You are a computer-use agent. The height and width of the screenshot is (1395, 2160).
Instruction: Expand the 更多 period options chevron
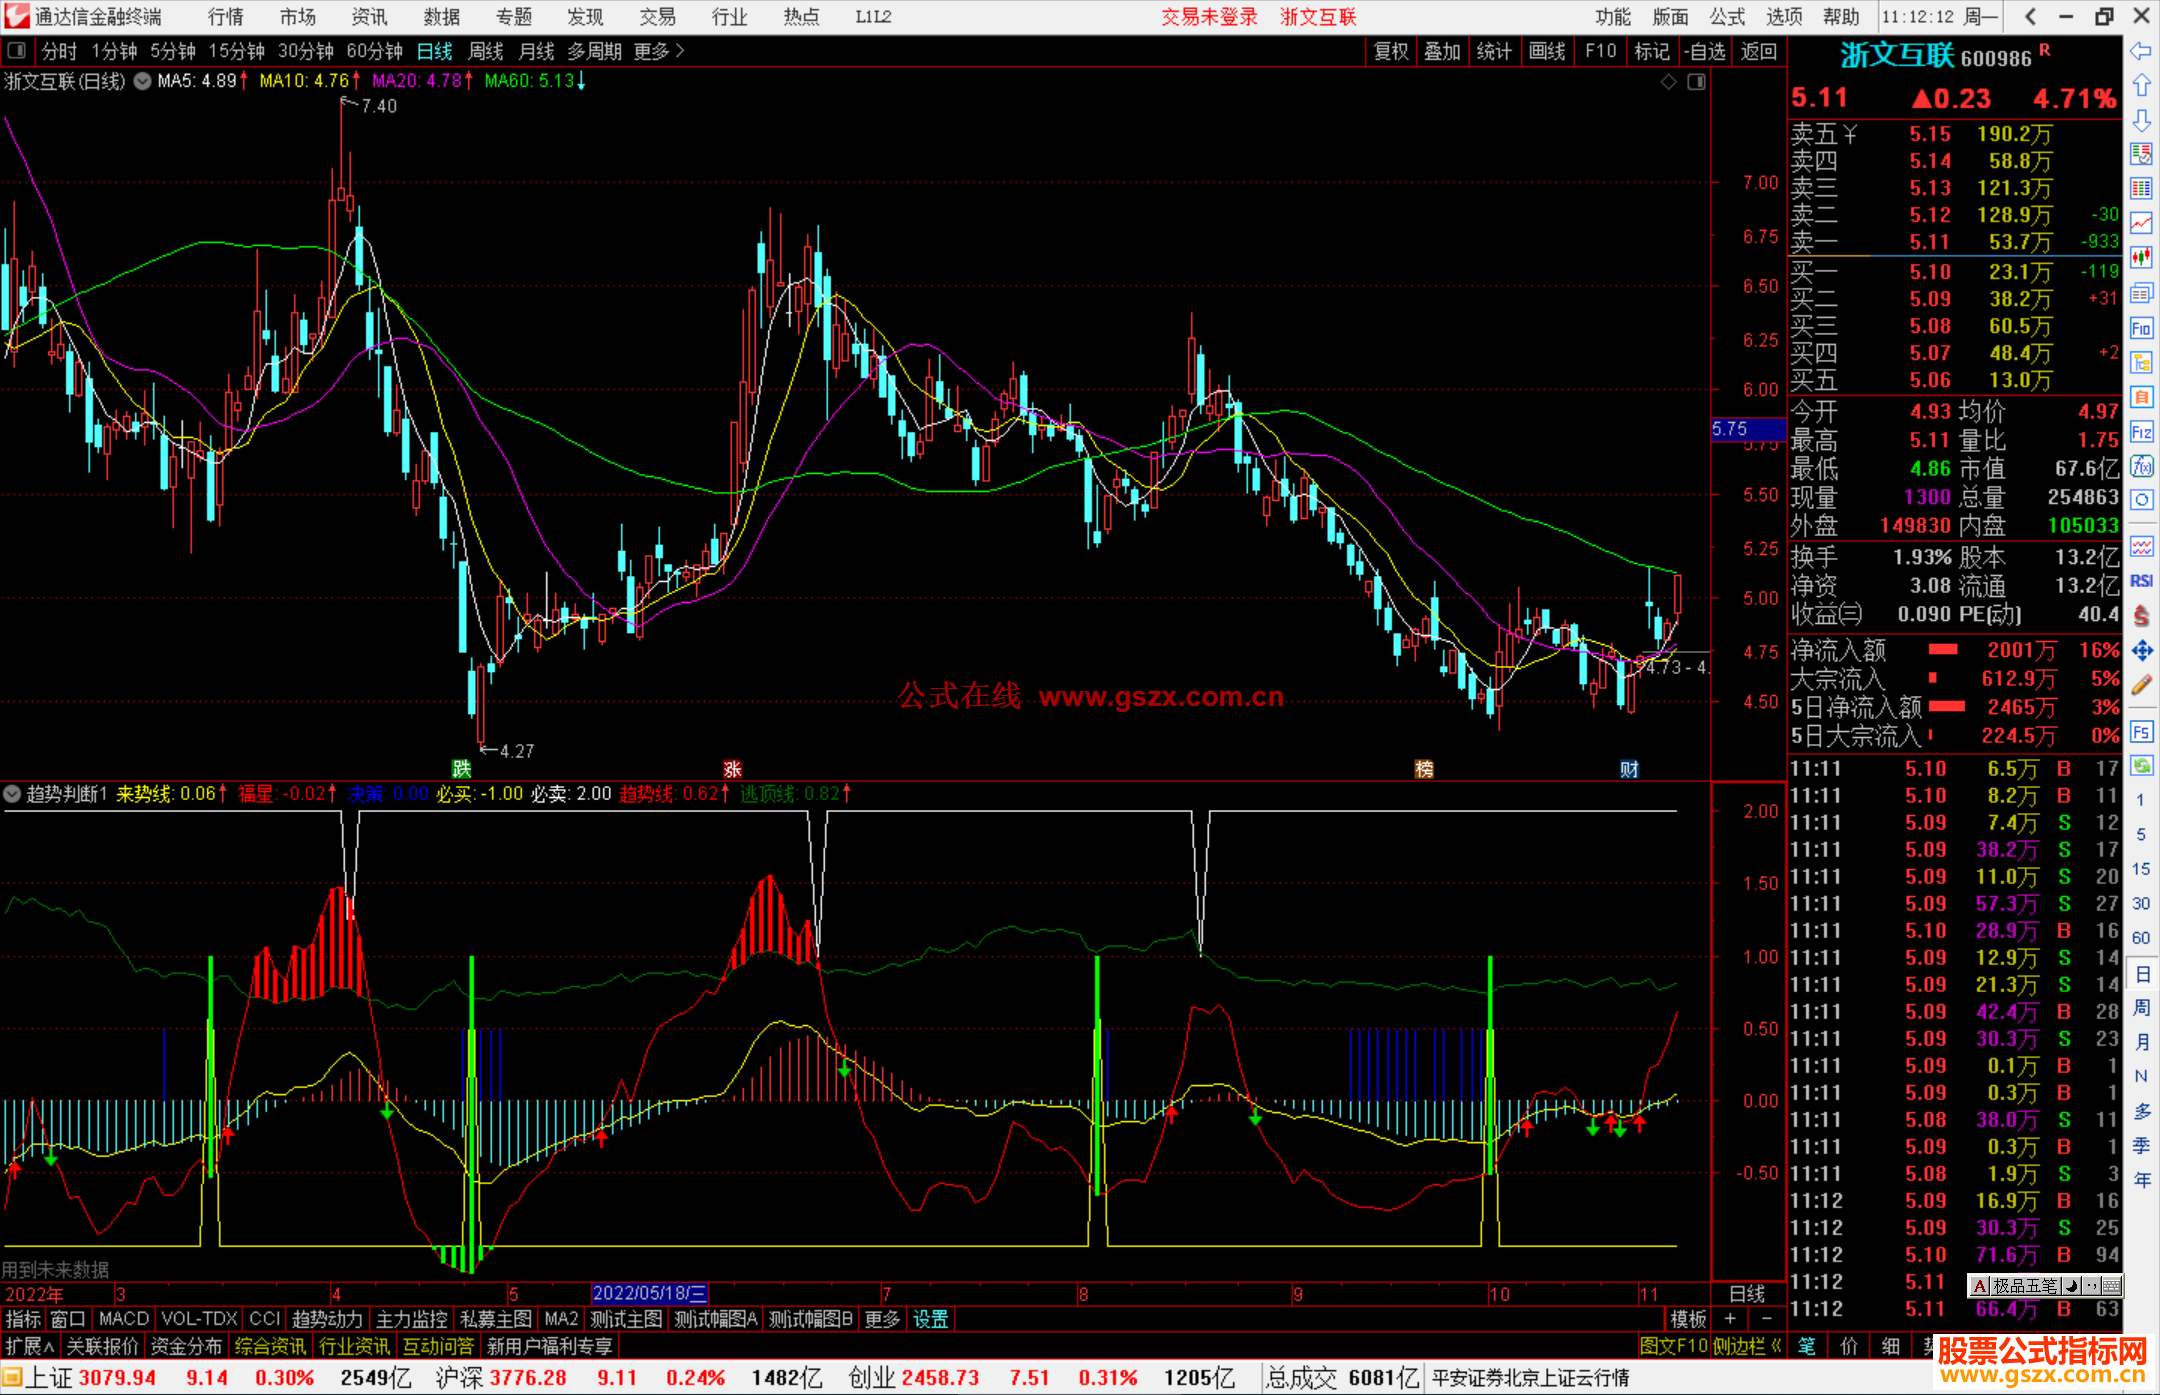(x=680, y=51)
